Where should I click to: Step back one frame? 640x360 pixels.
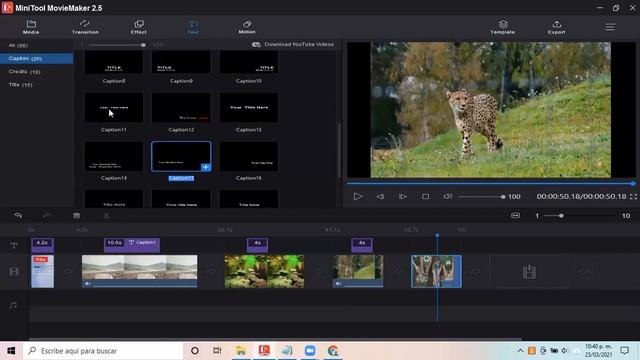coord(380,196)
